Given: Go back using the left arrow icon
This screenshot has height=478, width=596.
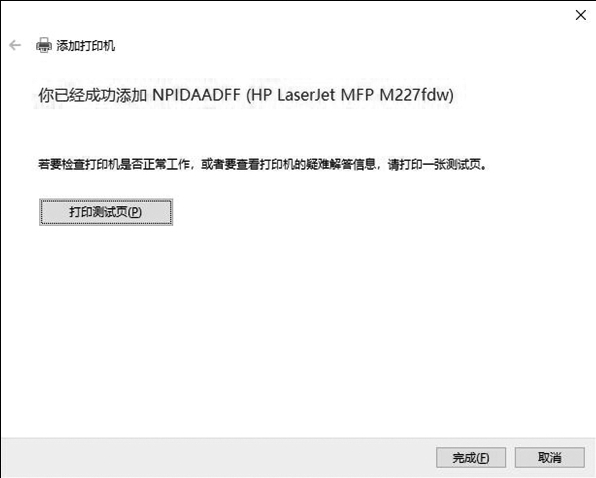Looking at the screenshot, I should click(15, 45).
